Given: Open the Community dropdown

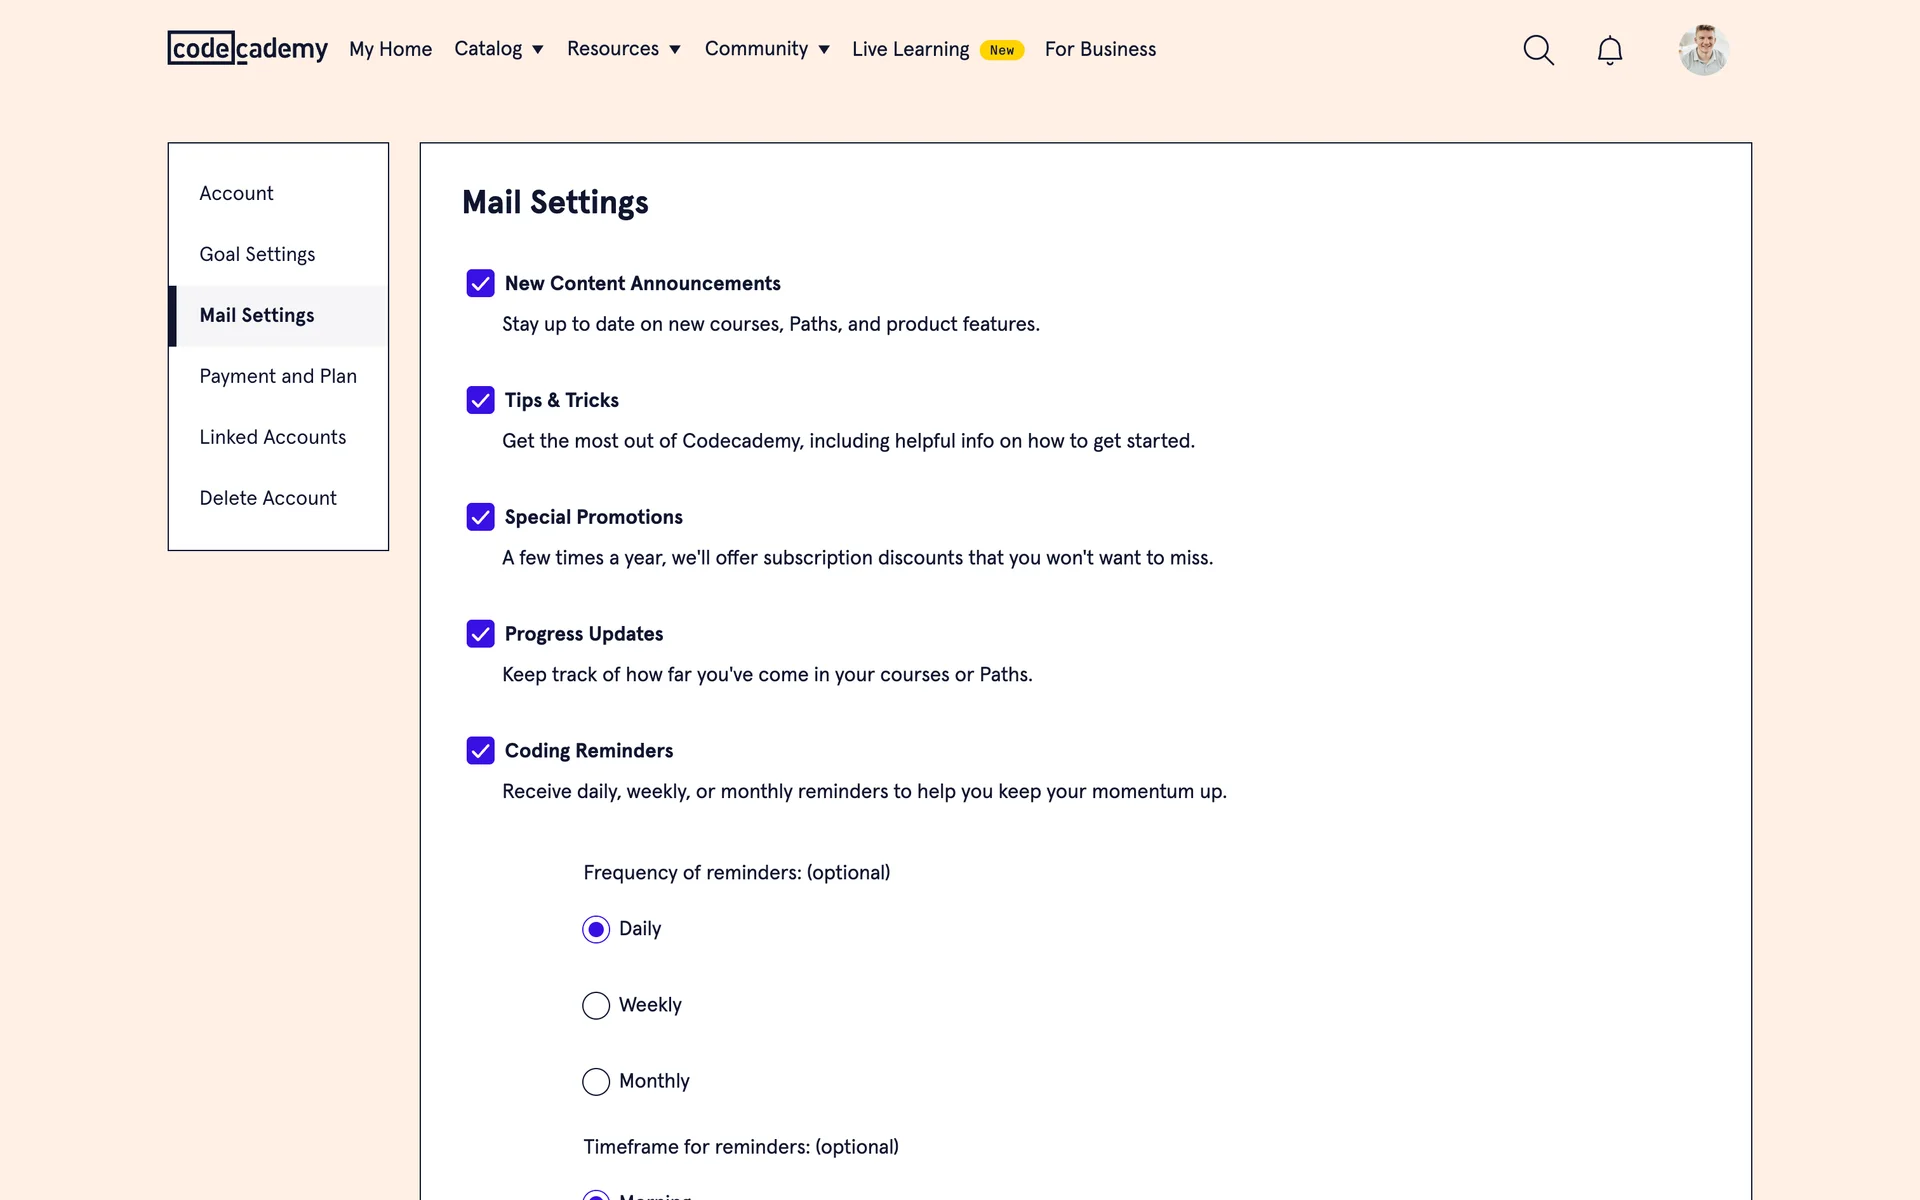Looking at the screenshot, I should [x=767, y=49].
